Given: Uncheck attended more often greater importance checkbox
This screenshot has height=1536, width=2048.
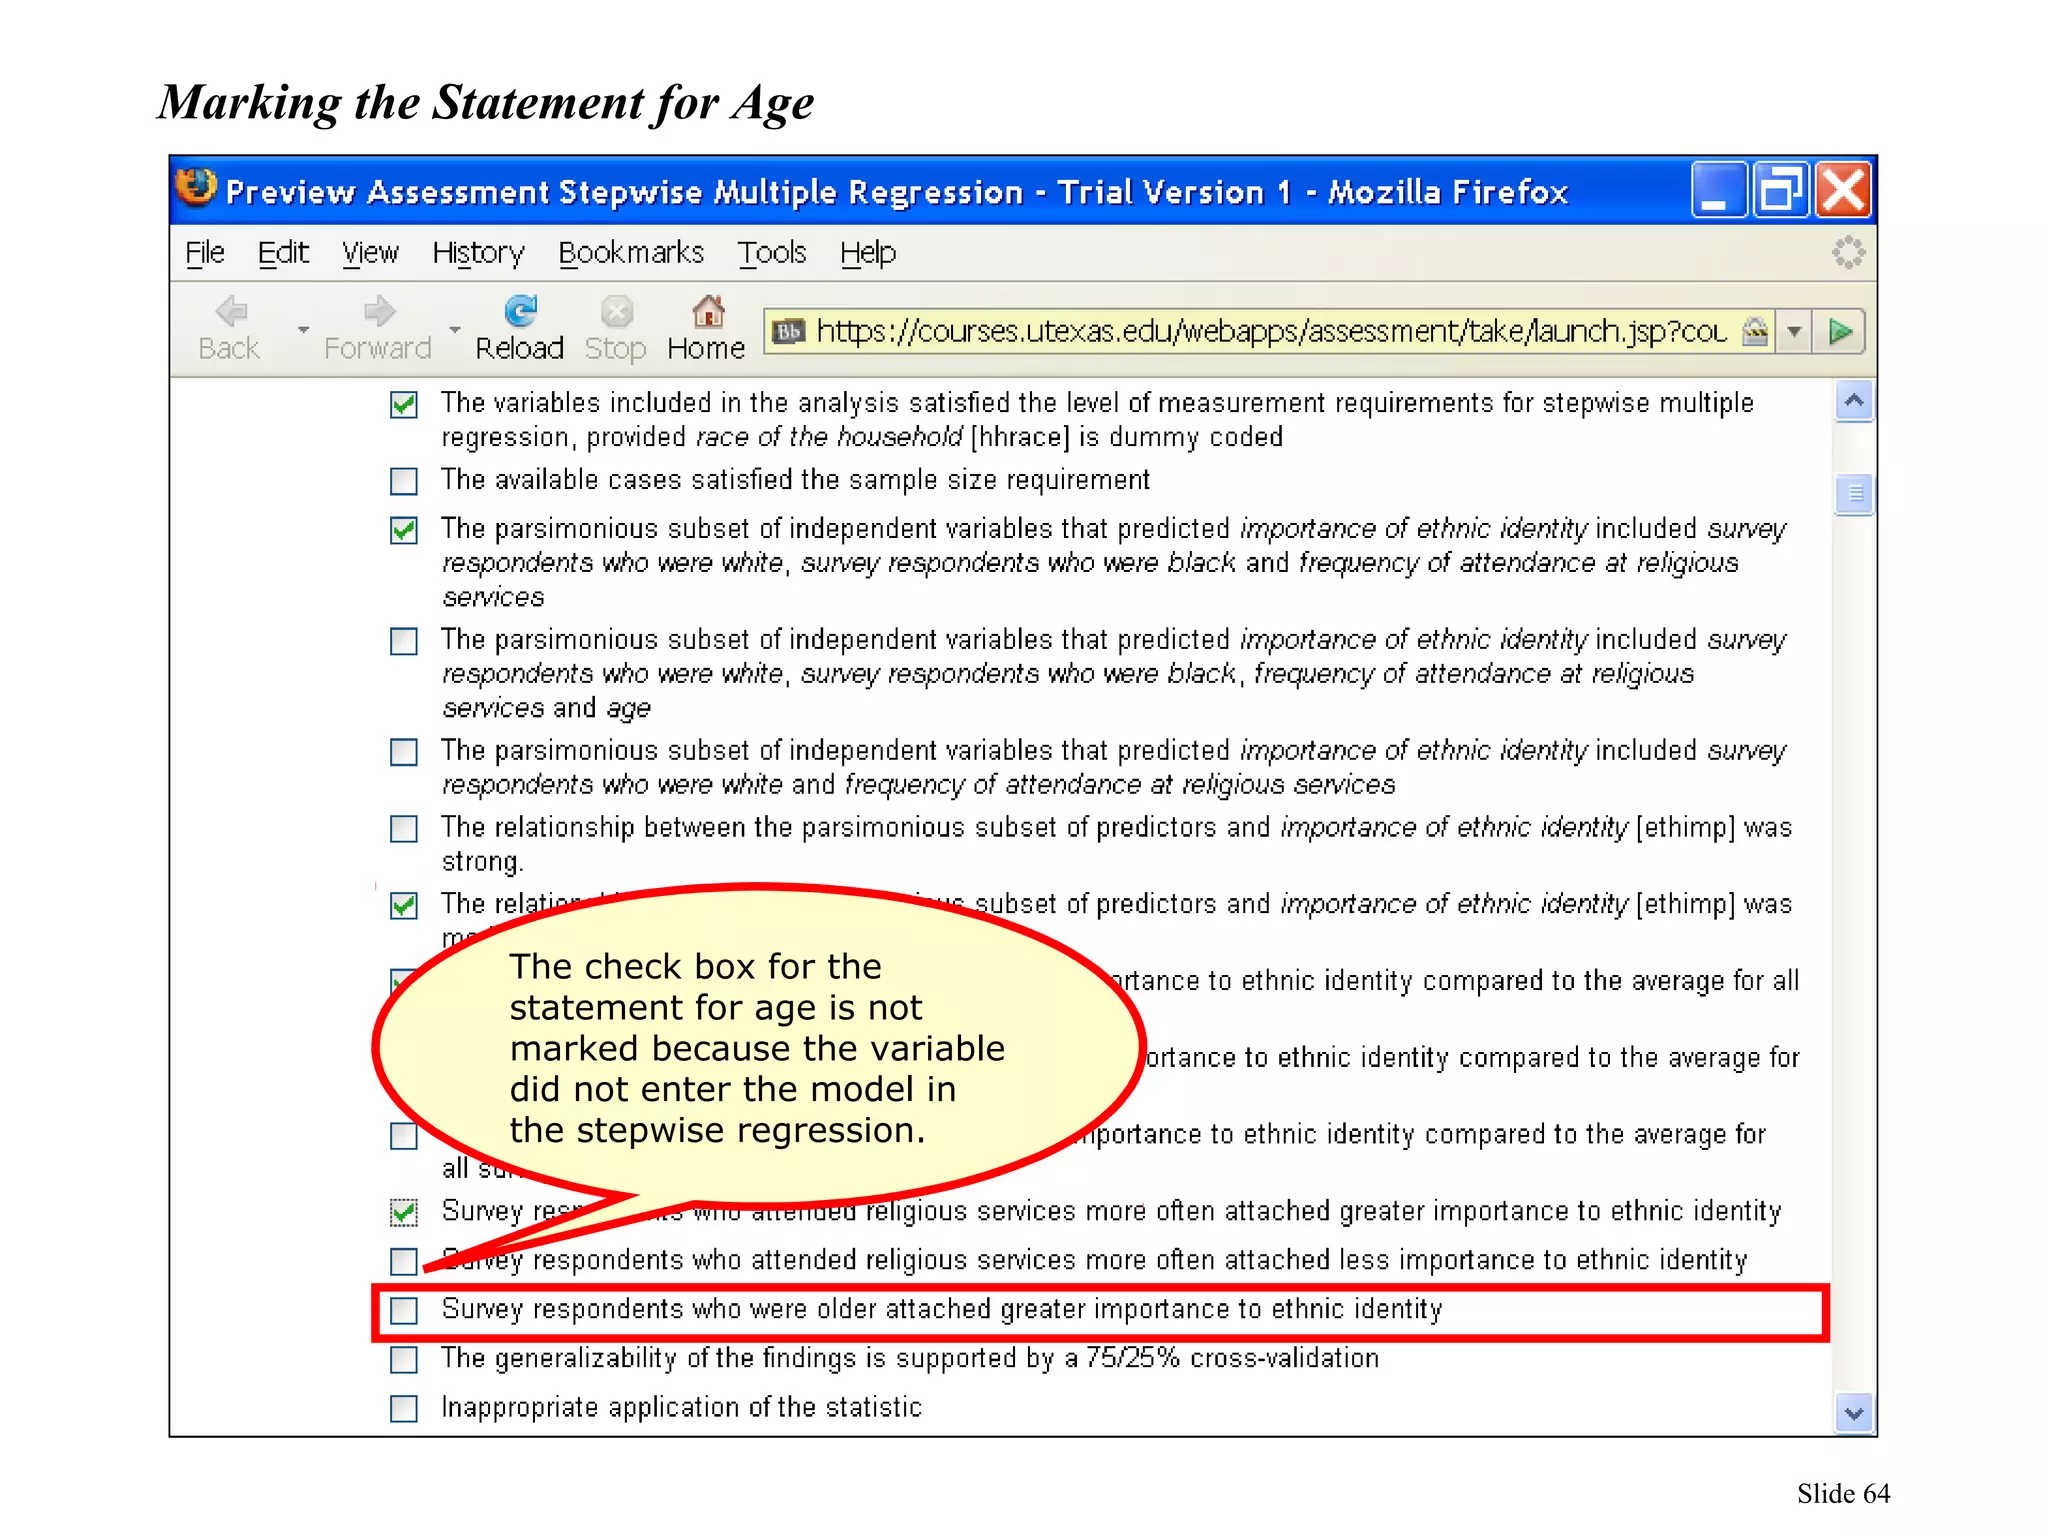Looking at the screenshot, I should click(404, 1213).
